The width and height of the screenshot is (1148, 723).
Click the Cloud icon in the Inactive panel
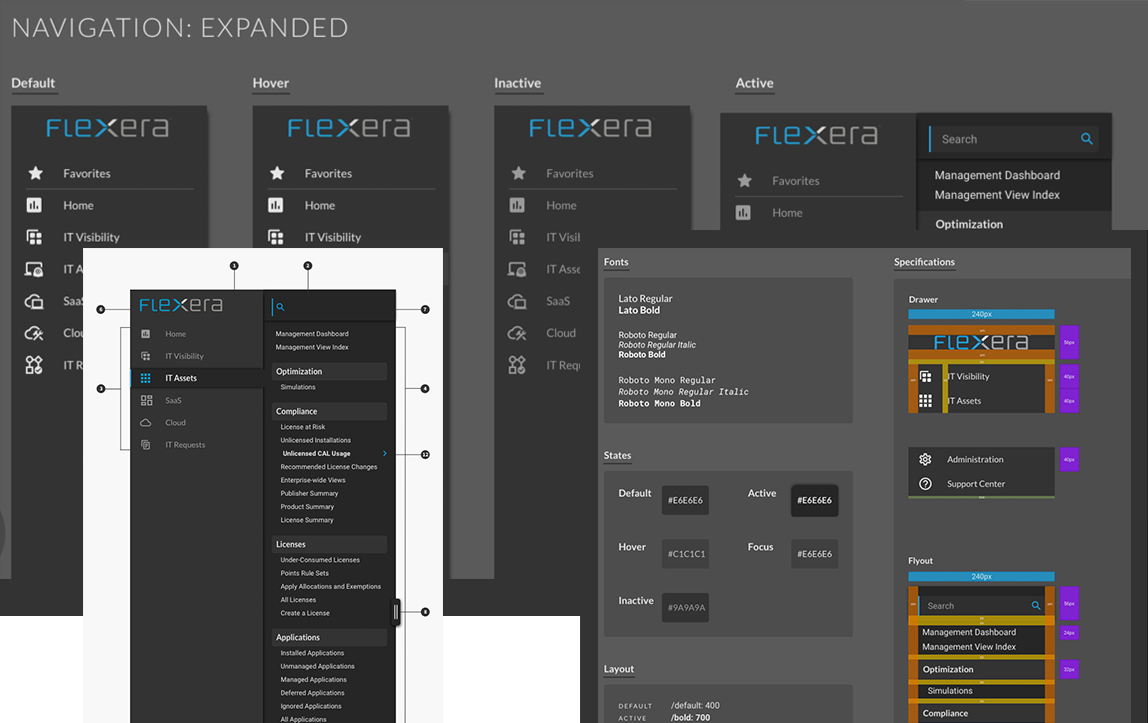point(517,333)
